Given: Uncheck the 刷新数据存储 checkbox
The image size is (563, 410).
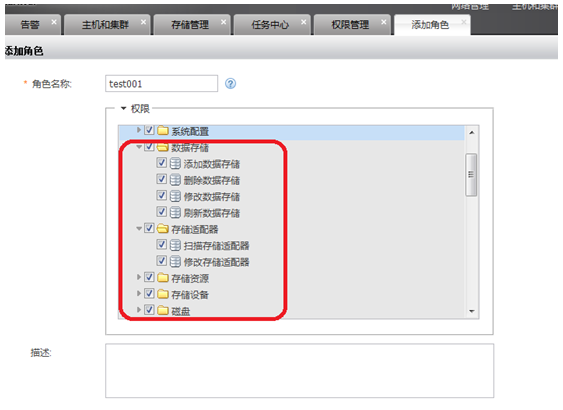Looking at the screenshot, I should point(162,212).
